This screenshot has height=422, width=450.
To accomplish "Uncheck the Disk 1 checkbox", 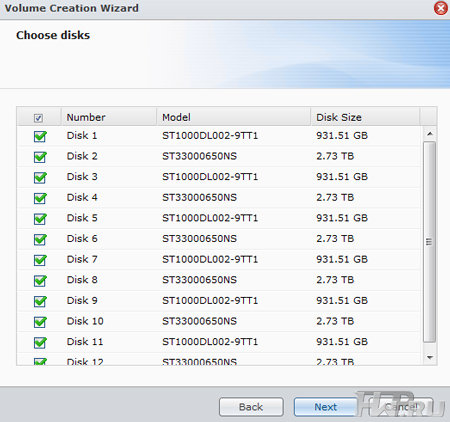I will click(40, 136).
